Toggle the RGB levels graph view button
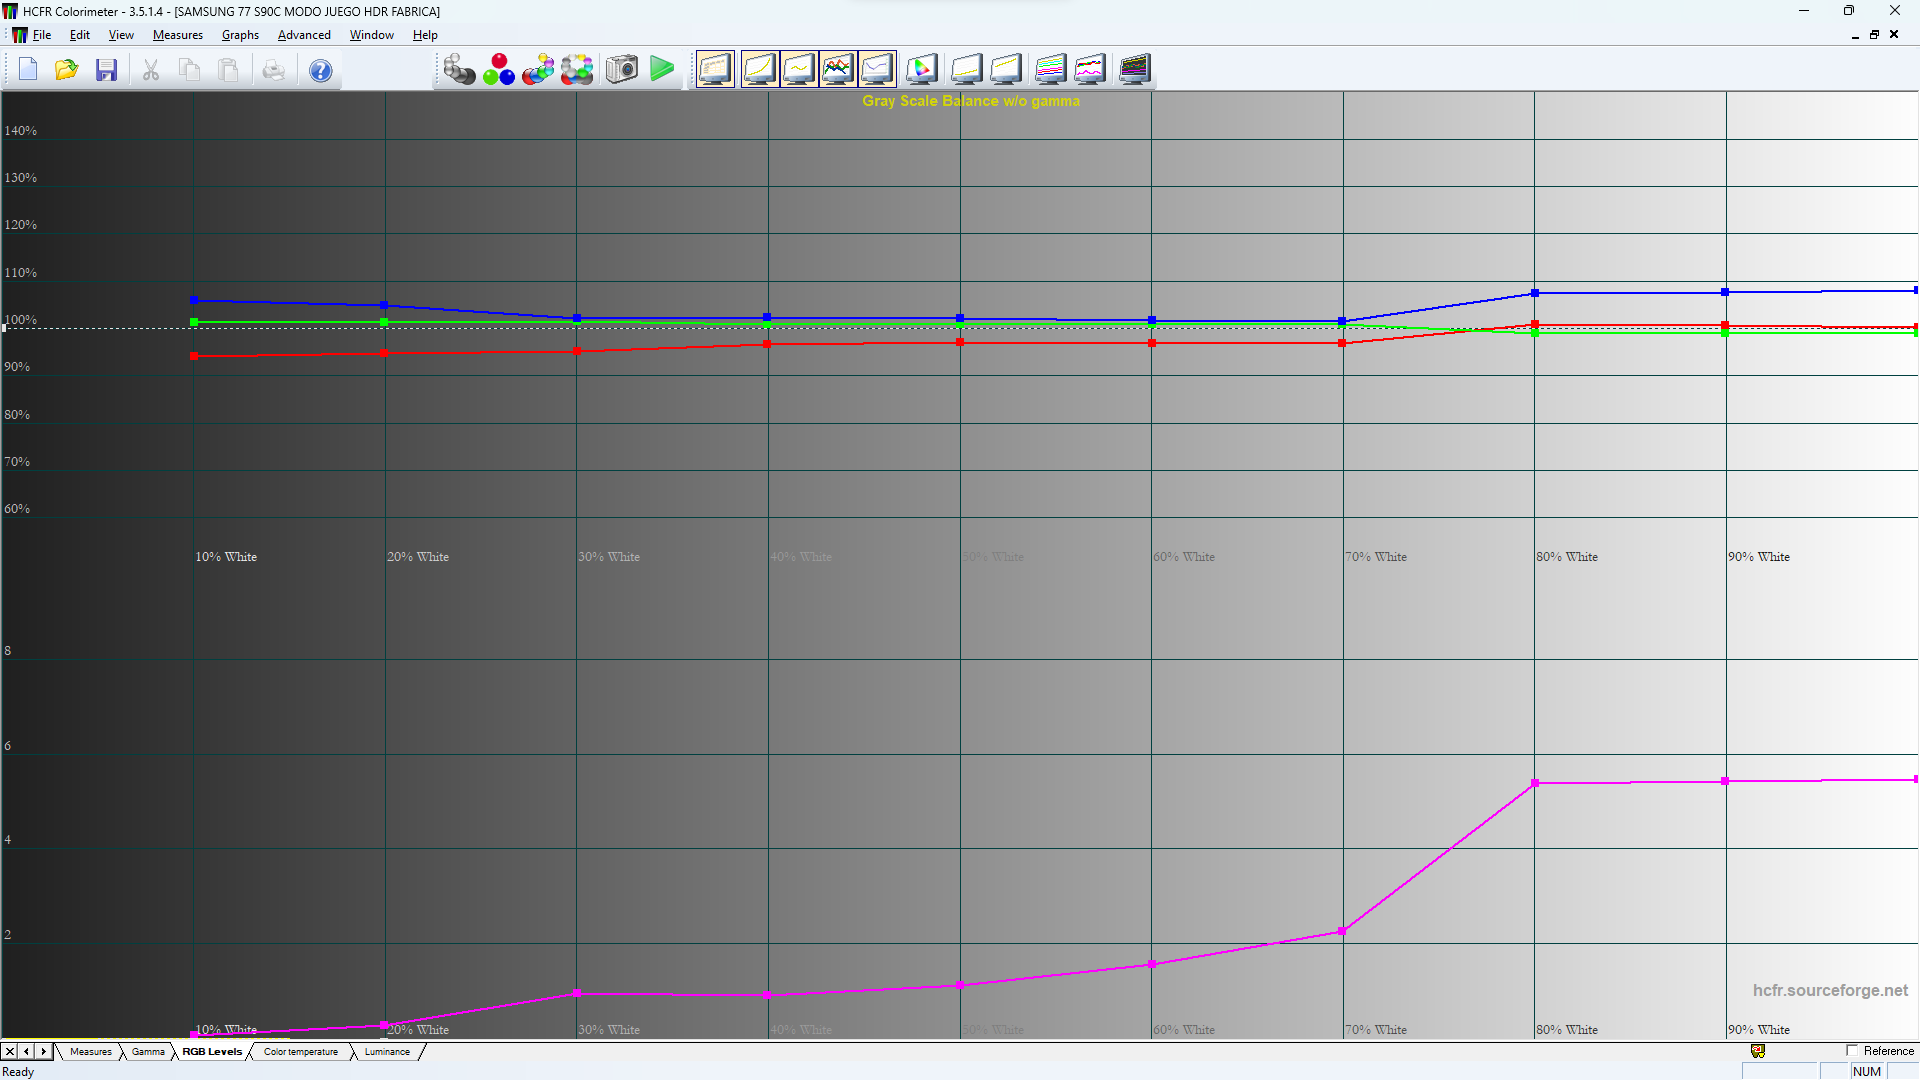 coord(838,69)
